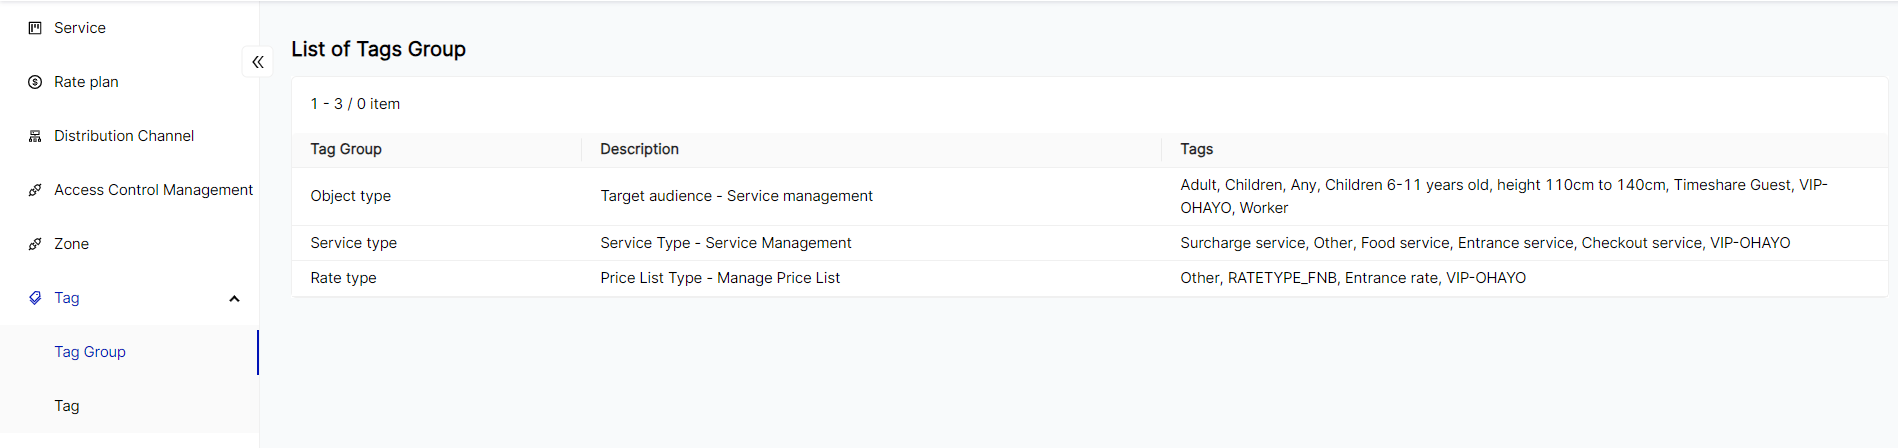Collapse the Tag submenu arrow
Screen dimensions: 1898x448
coord(234,298)
